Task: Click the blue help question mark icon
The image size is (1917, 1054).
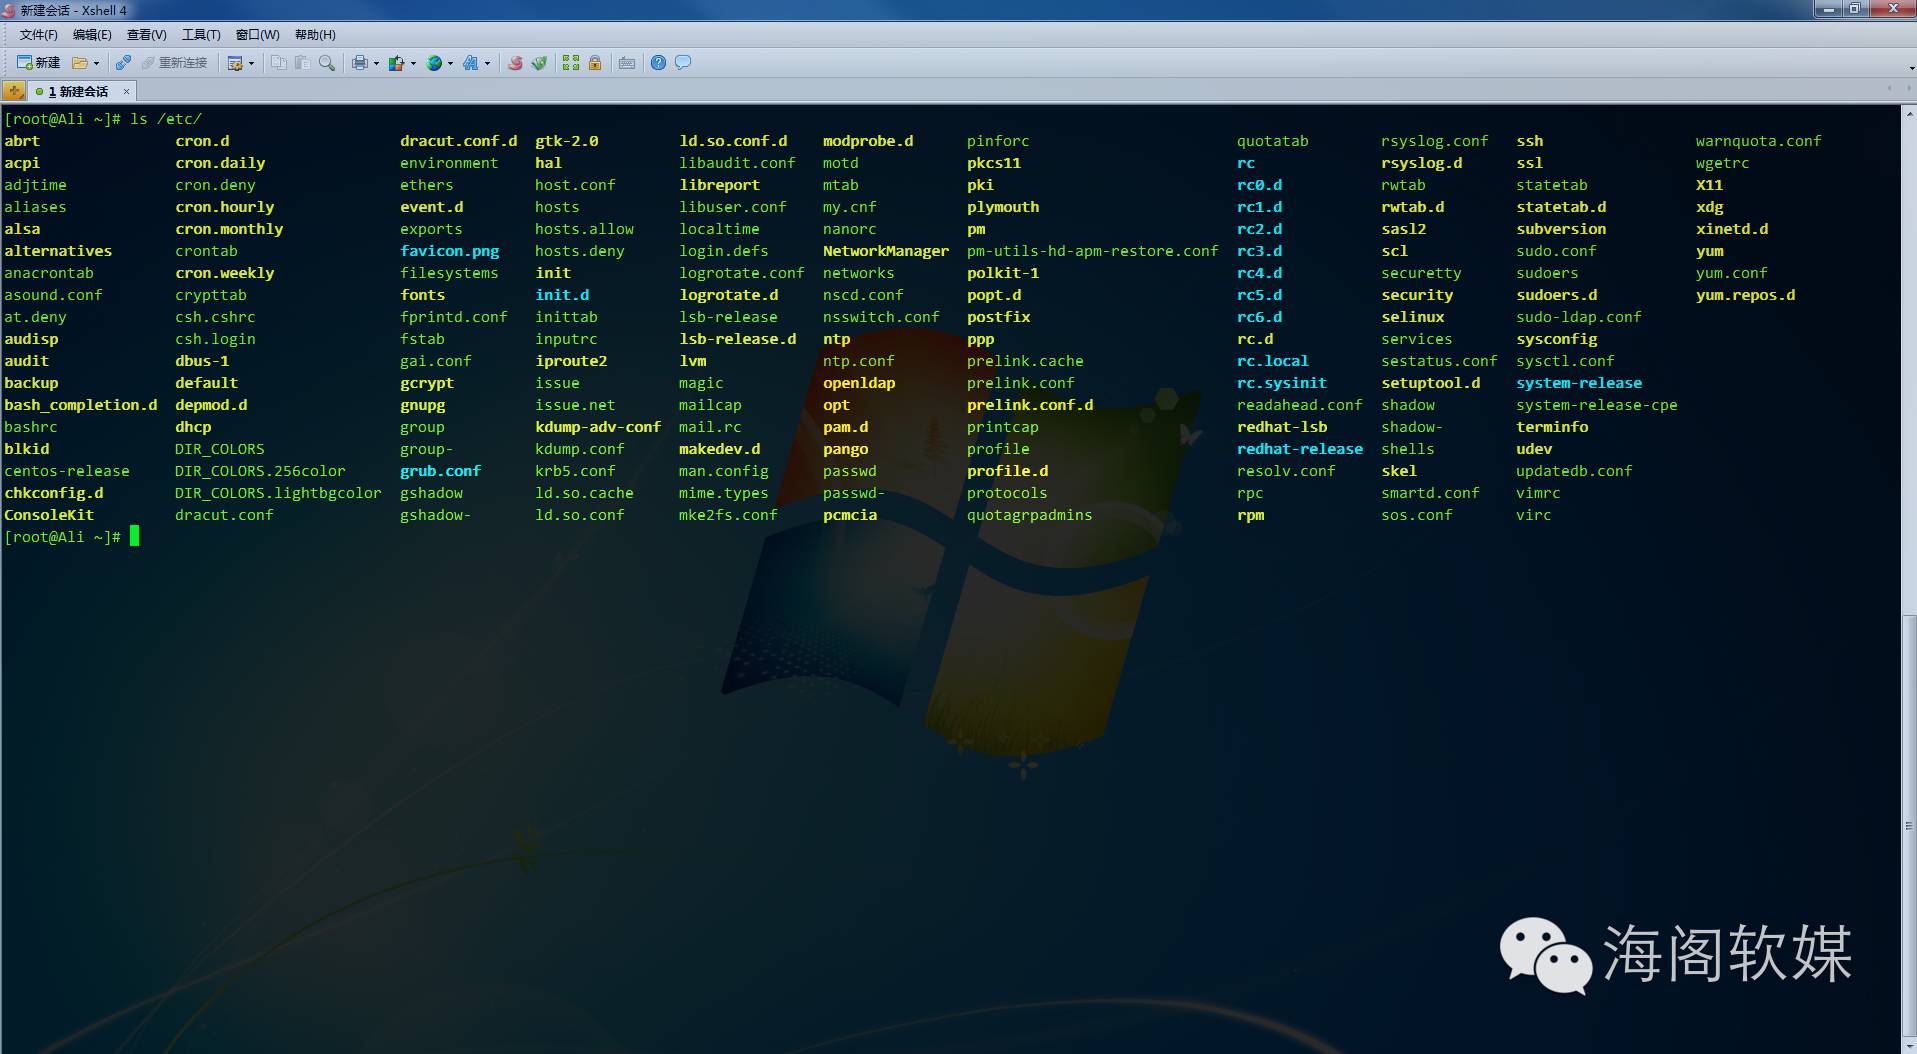Action: pos(658,63)
